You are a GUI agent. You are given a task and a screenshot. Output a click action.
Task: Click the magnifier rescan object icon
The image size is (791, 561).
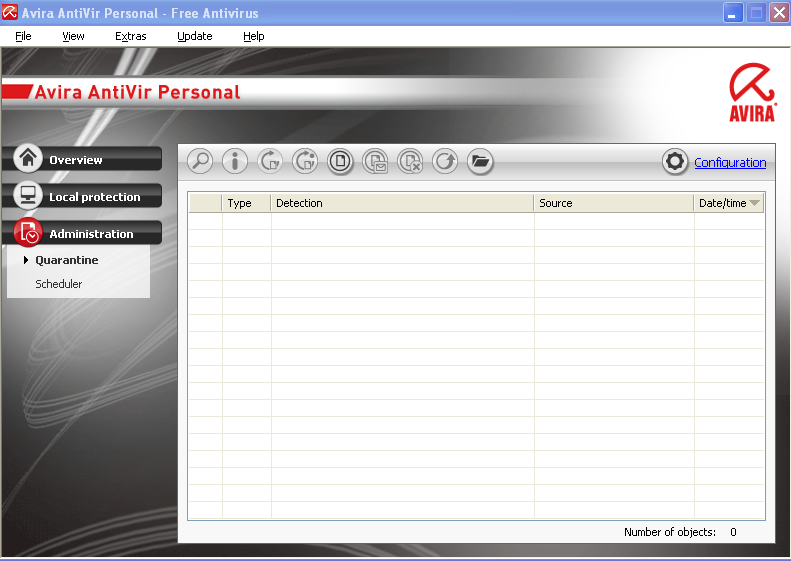(200, 162)
